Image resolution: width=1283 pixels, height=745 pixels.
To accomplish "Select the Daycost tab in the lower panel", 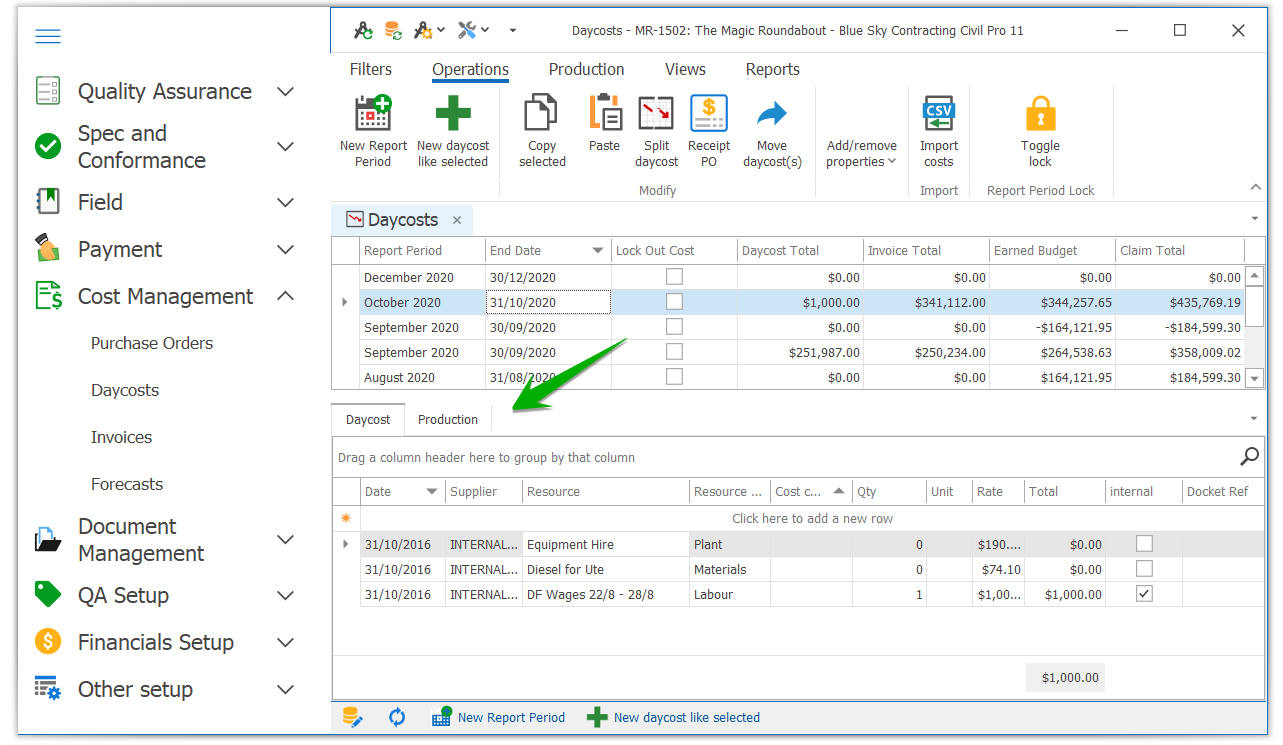I will pos(368,419).
